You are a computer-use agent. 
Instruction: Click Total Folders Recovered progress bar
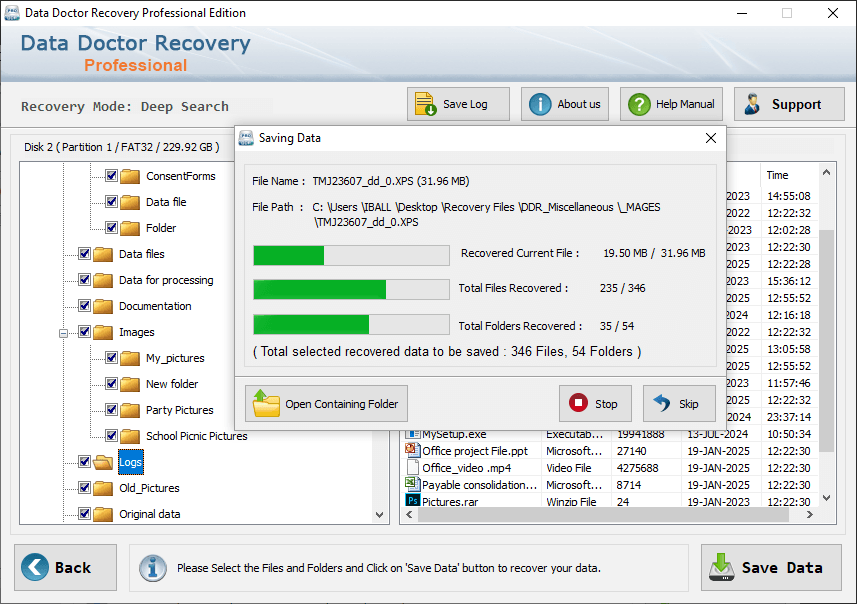tap(351, 324)
